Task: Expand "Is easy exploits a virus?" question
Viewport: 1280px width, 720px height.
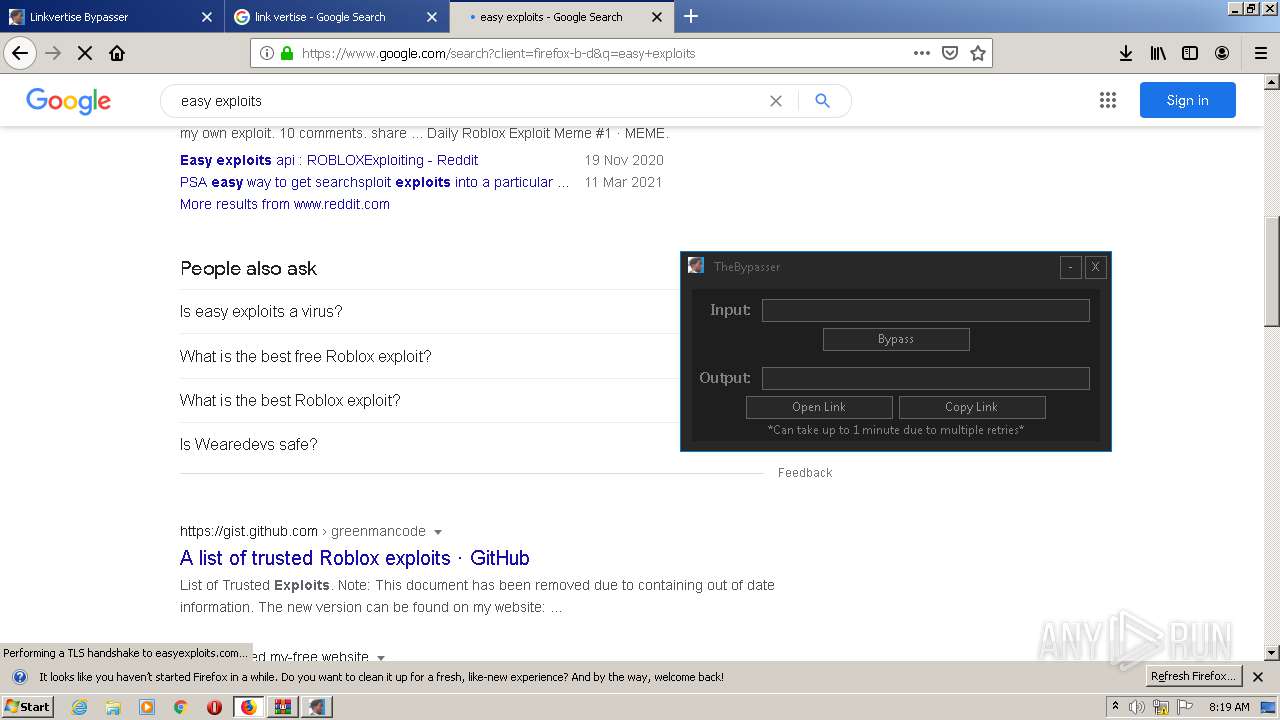Action: 261,311
